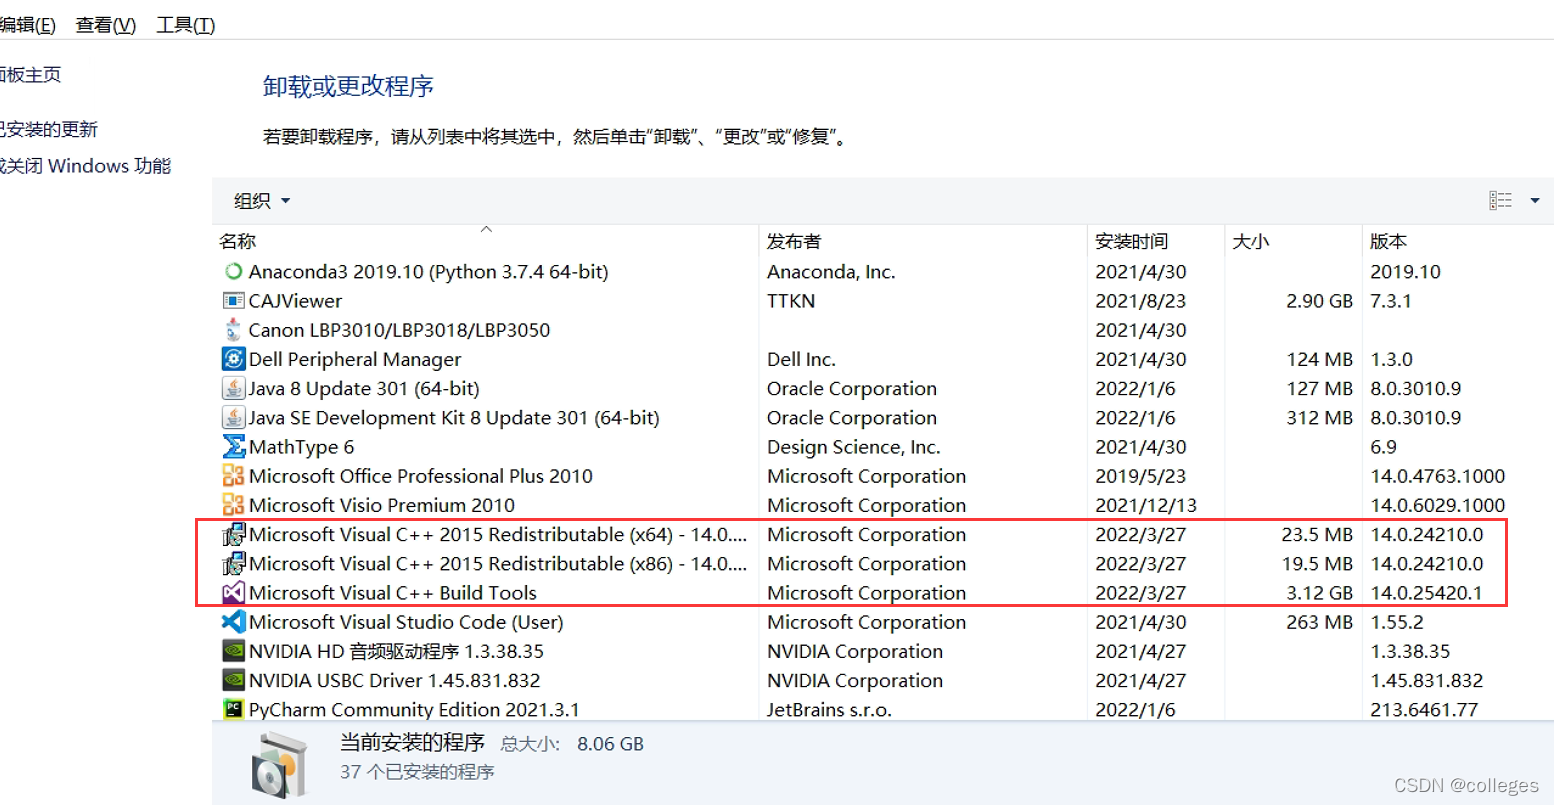Click the Java SE Development Kit icon
This screenshot has width=1554, height=805.
pos(233,417)
